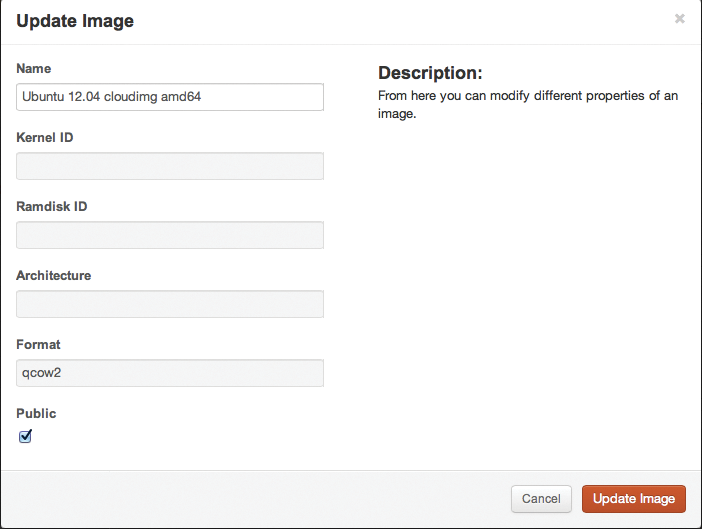Click the gray footer bar left of Cancel
702x529 pixels.
click(x=250, y=499)
